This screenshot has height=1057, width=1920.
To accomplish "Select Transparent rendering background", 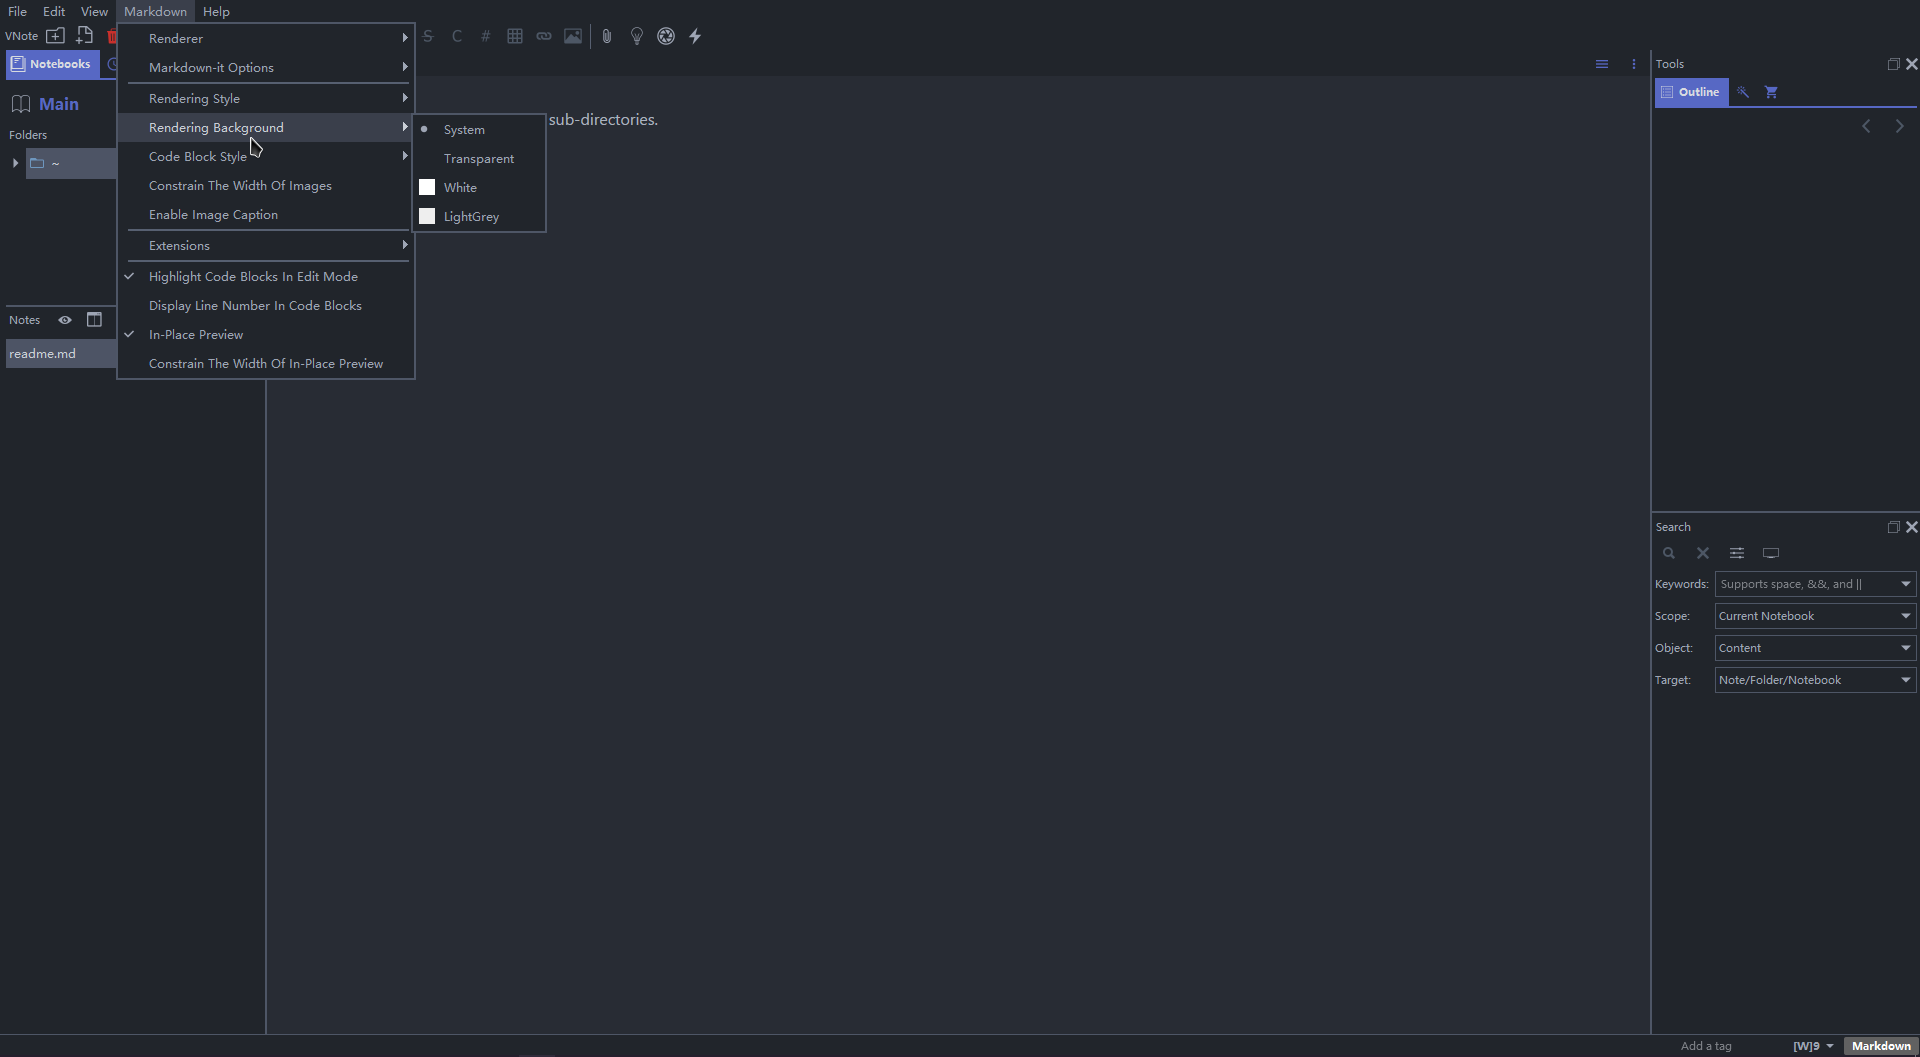I will [x=478, y=158].
